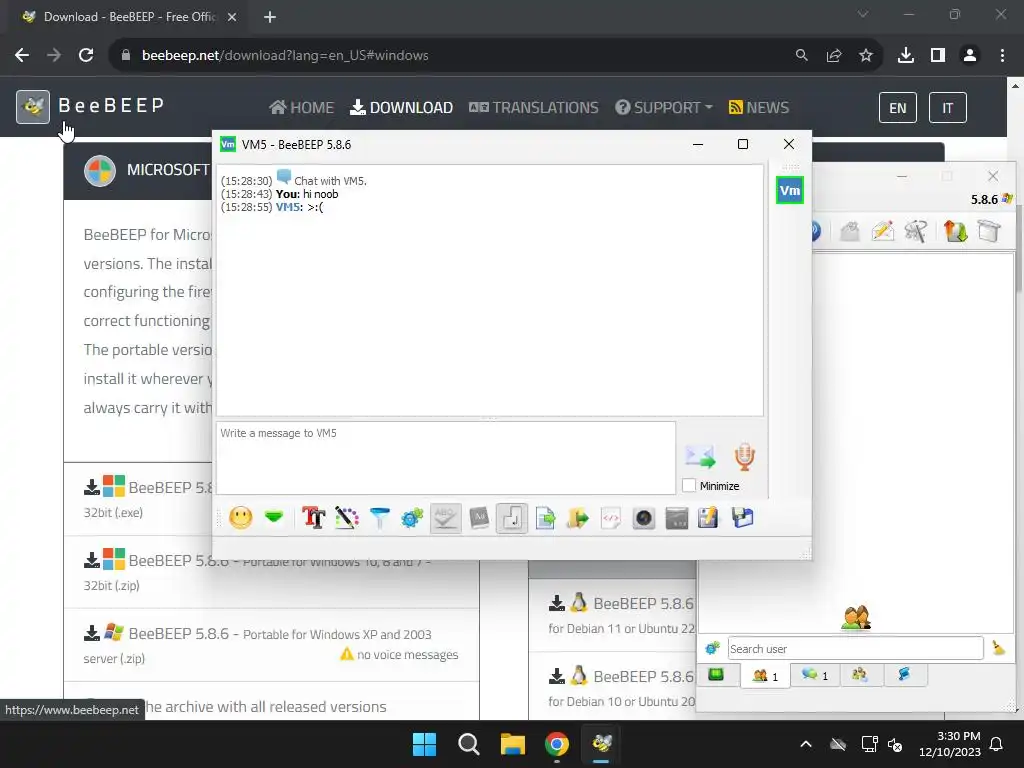The height and width of the screenshot is (768, 1024).
Task: Click the camera screenshot icon
Action: [644, 519]
